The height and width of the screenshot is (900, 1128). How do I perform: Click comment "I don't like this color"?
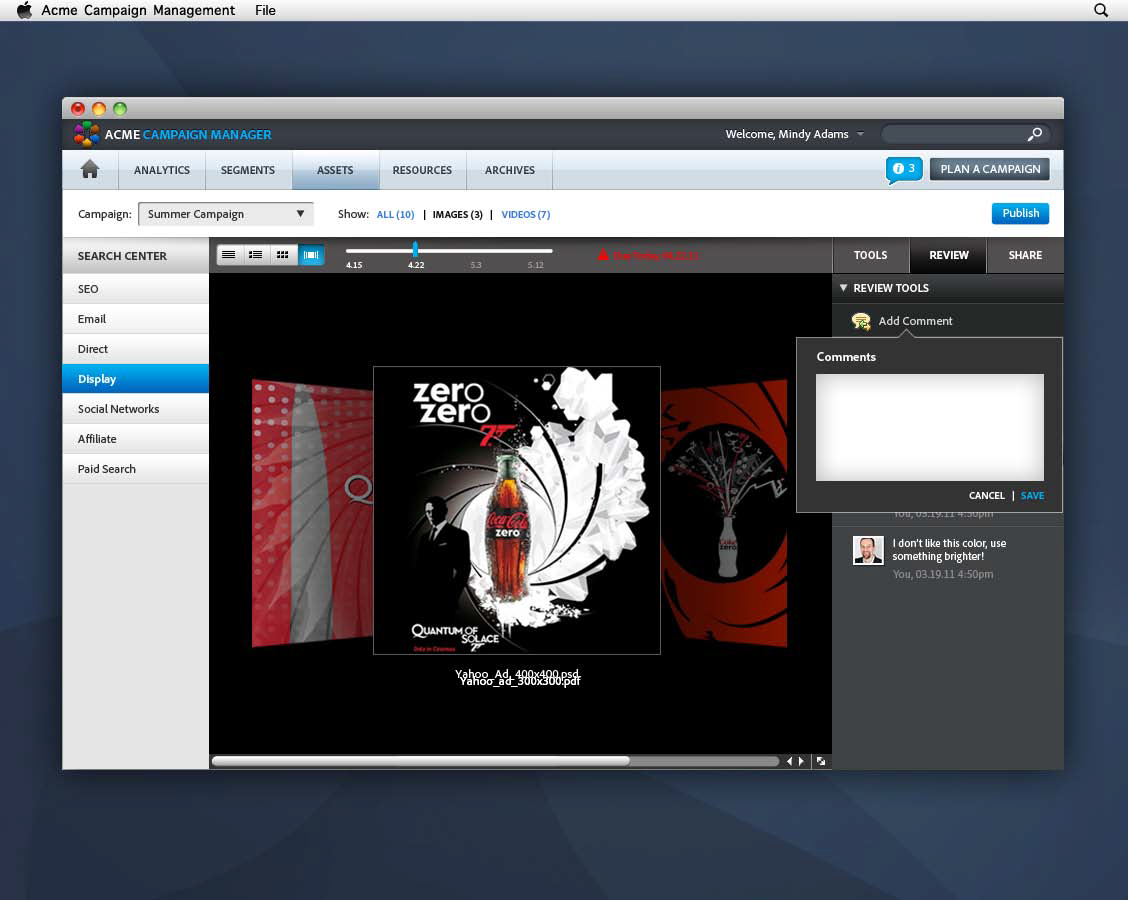tap(949, 550)
